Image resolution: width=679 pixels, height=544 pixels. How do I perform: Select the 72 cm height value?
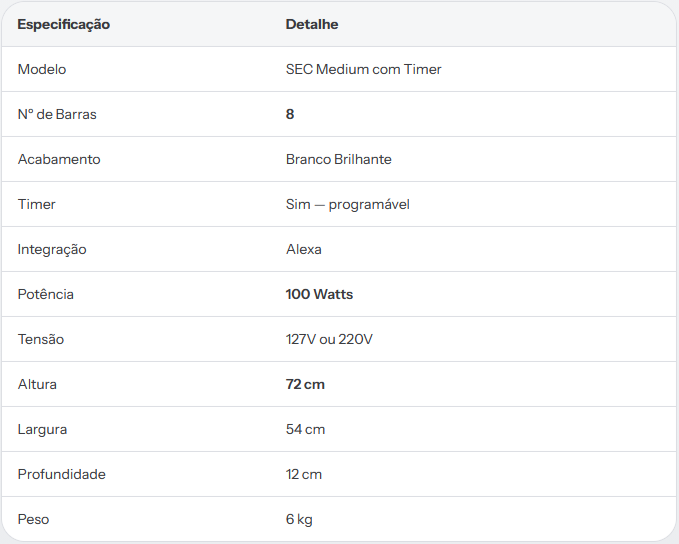pos(305,385)
